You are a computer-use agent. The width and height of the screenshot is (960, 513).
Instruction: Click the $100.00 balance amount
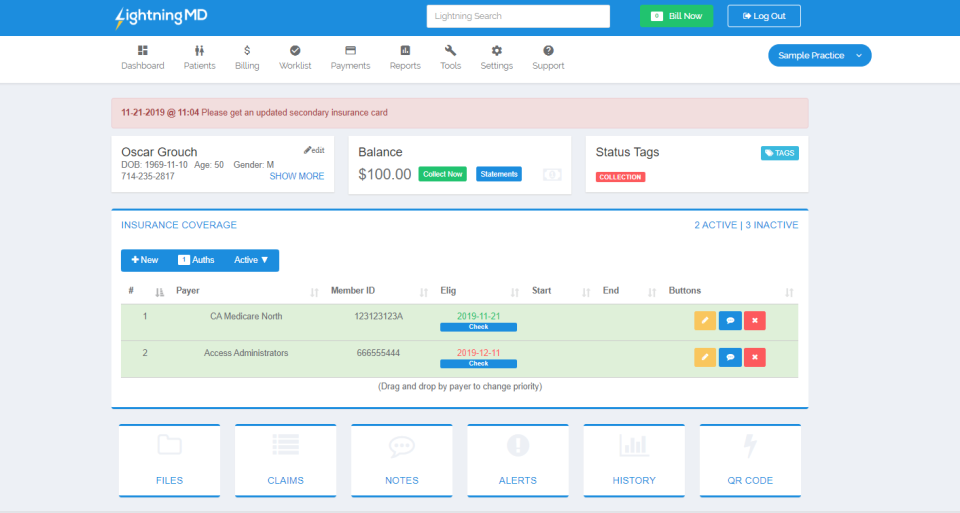384,174
